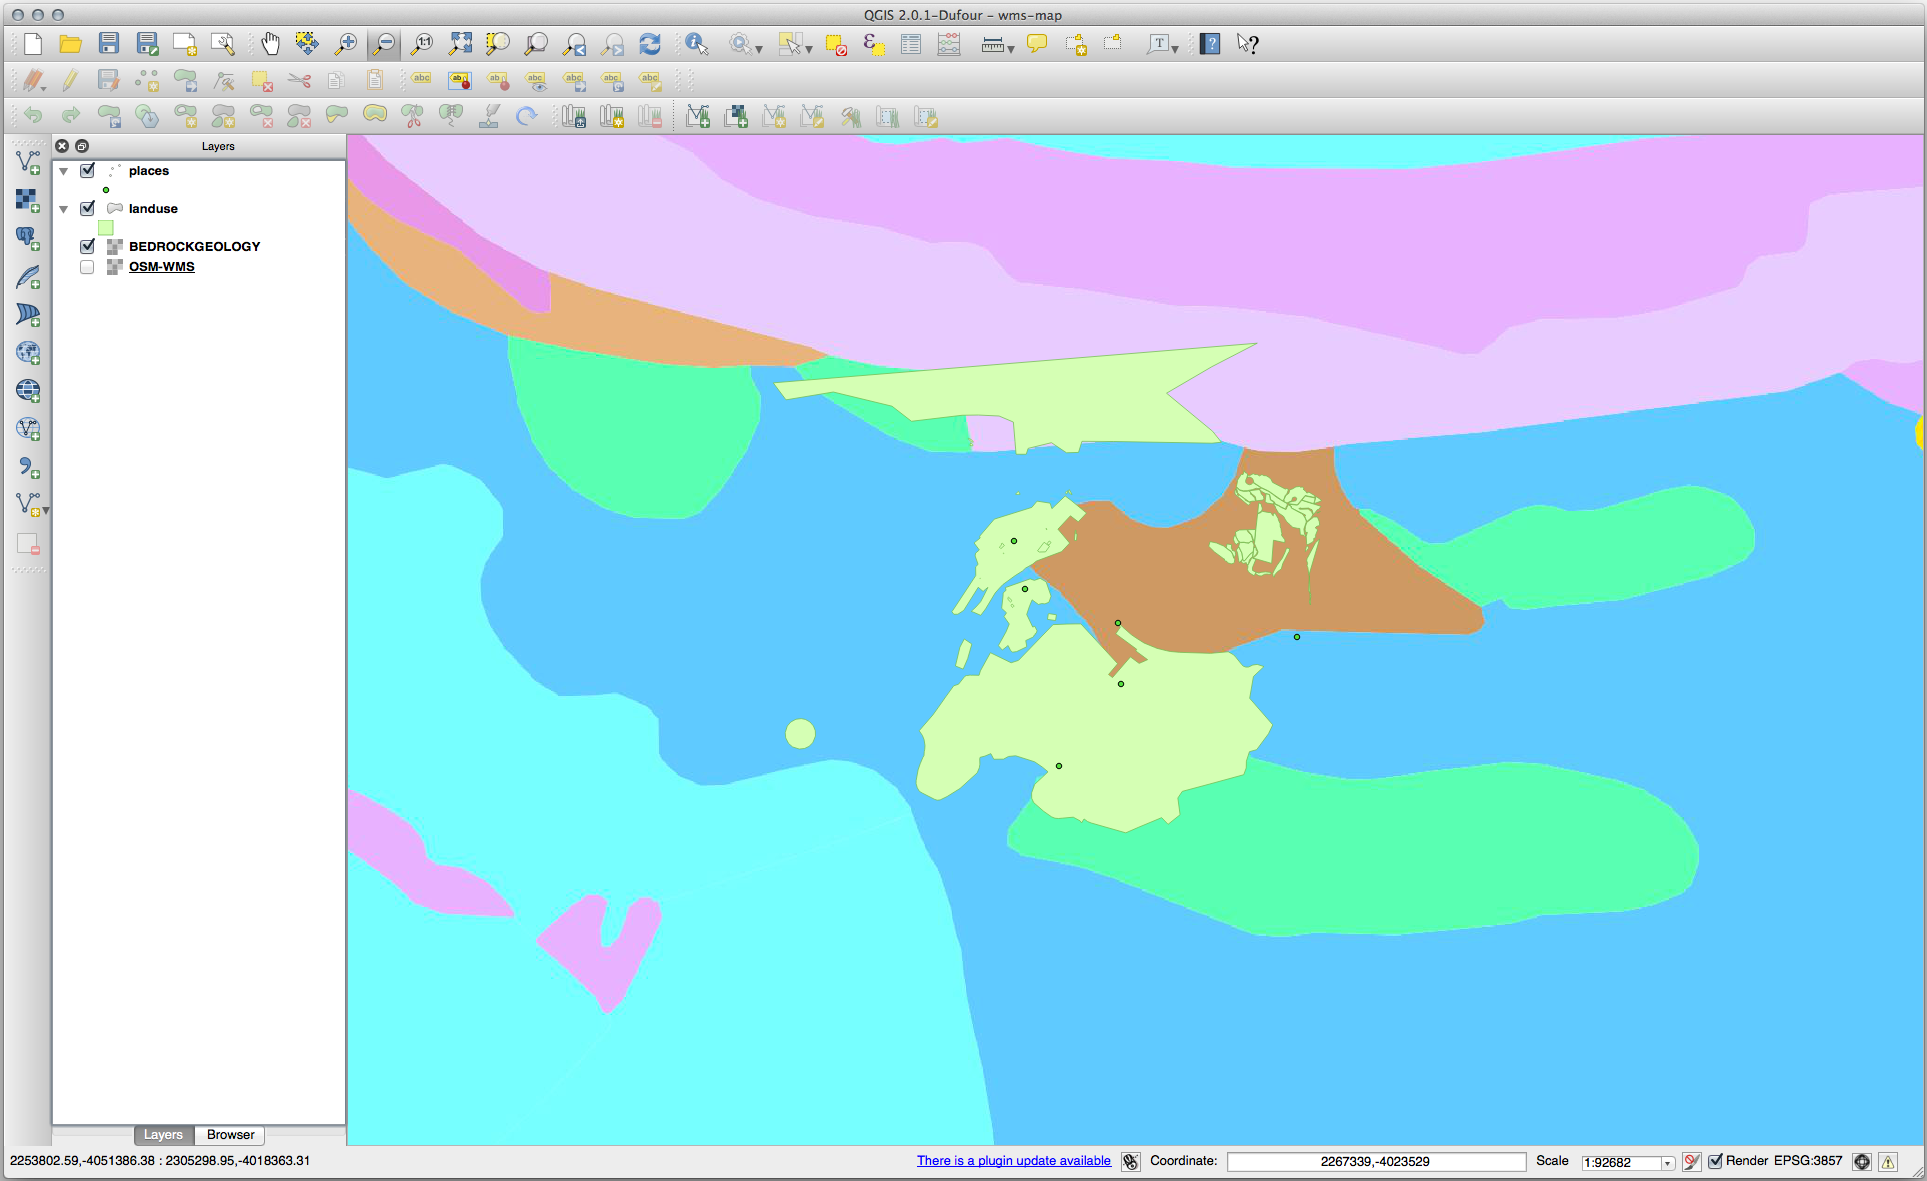The image size is (1927, 1181).
Task: Activate the Pan Map tool
Action: [269, 44]
